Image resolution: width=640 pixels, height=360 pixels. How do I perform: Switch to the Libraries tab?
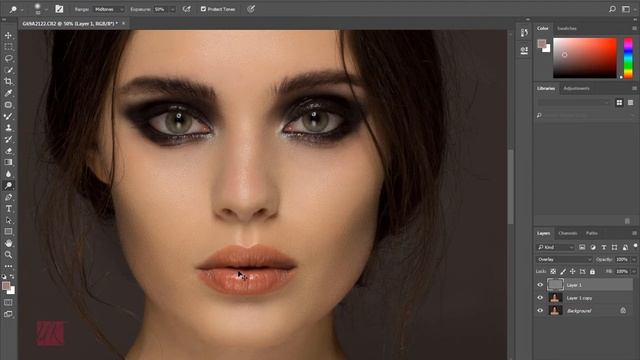coord(546,89)
